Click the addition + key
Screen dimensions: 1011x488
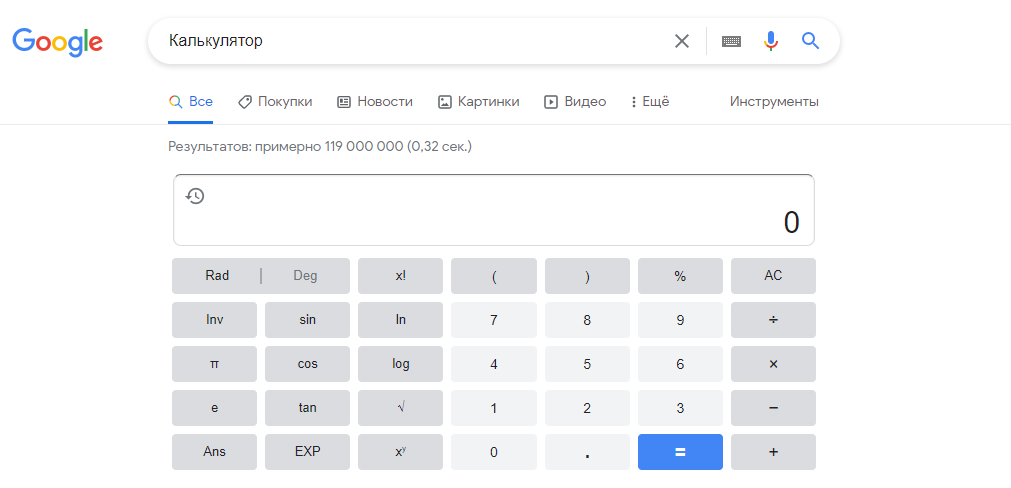tap(773, 452)
